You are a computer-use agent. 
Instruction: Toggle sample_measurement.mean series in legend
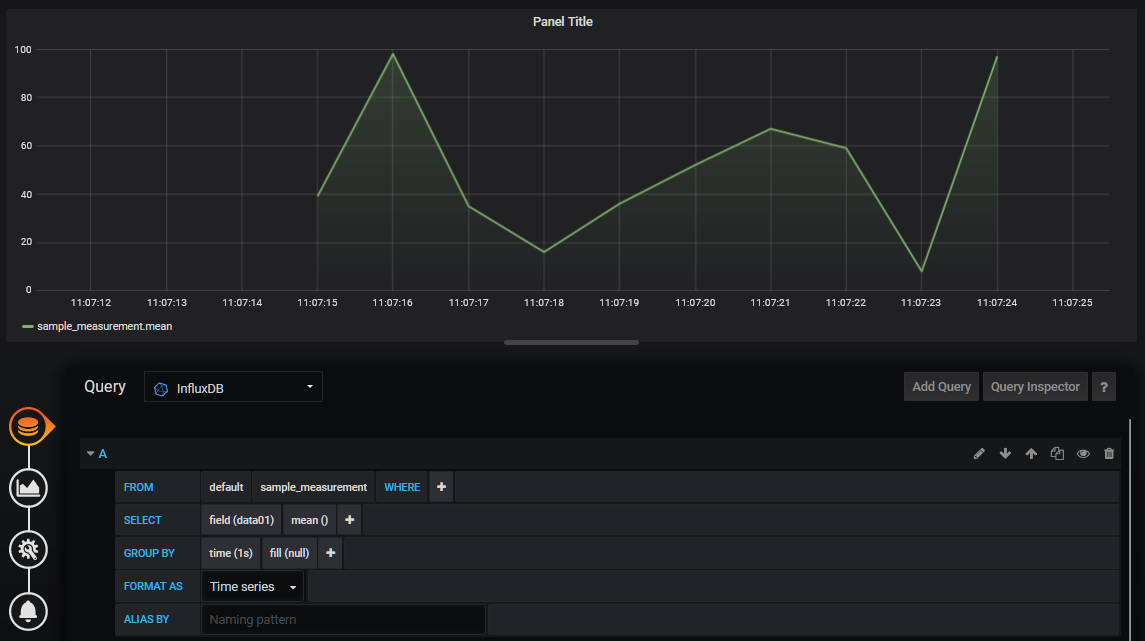(97, 326)
